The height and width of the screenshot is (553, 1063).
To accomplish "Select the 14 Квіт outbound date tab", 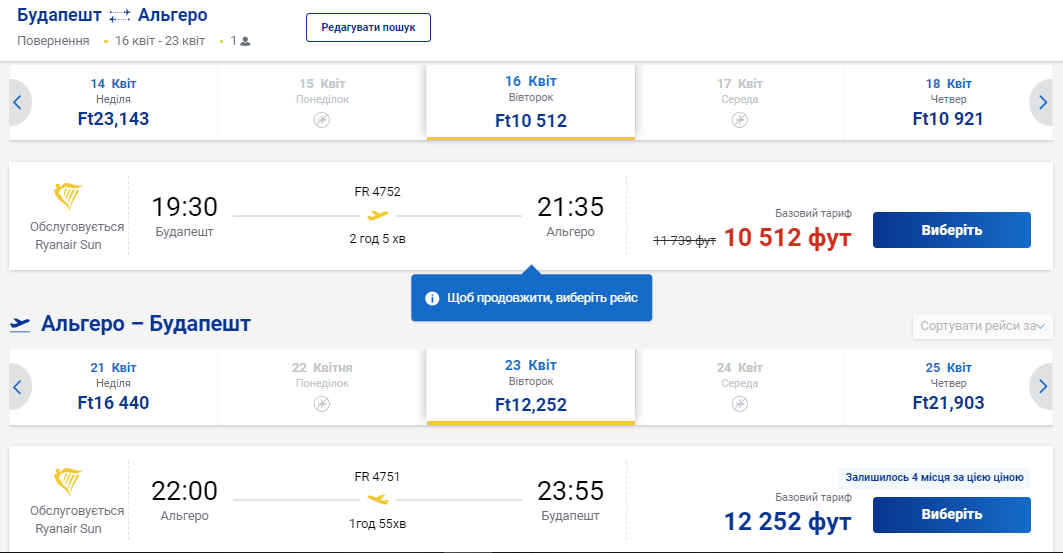I will [x=113, y=103].
